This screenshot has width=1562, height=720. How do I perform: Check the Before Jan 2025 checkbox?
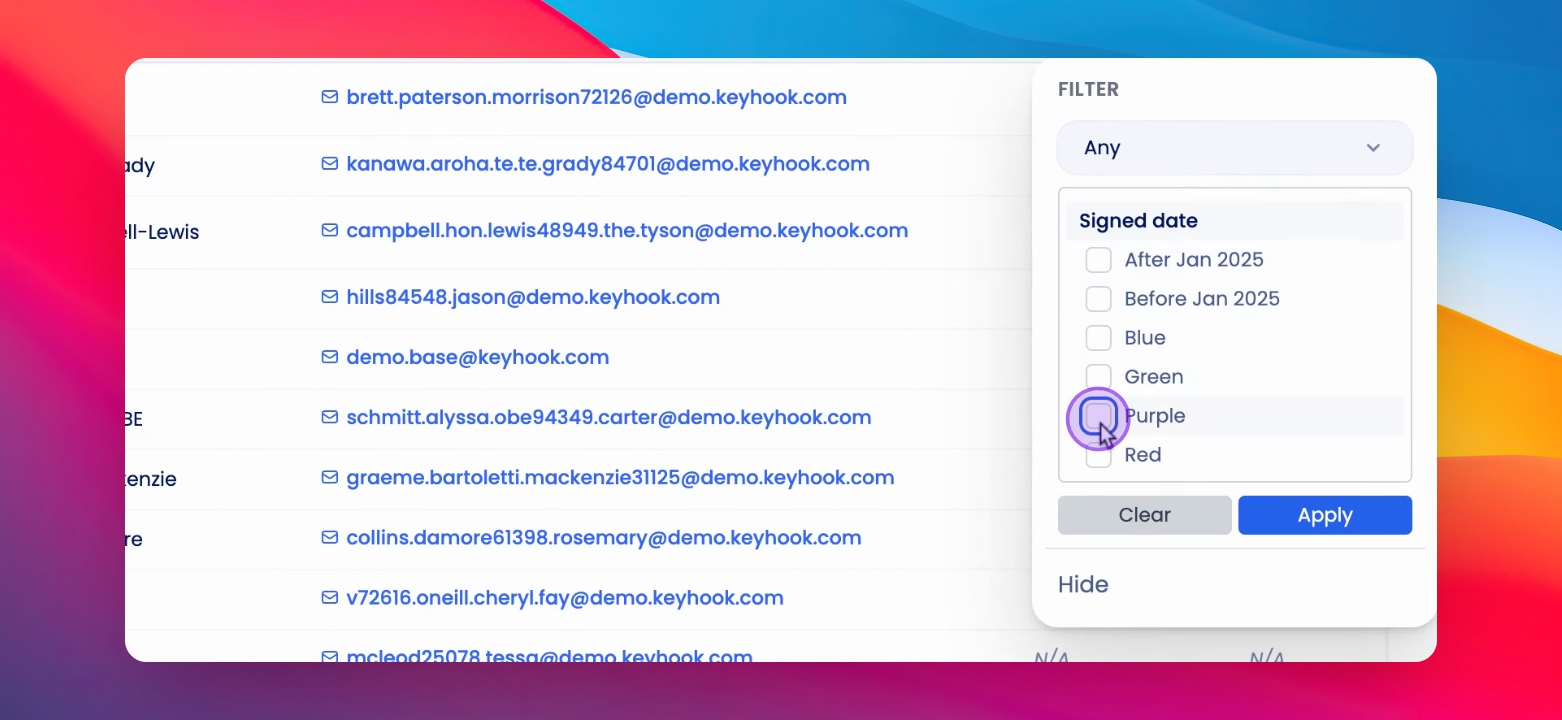pos(1098,299)
